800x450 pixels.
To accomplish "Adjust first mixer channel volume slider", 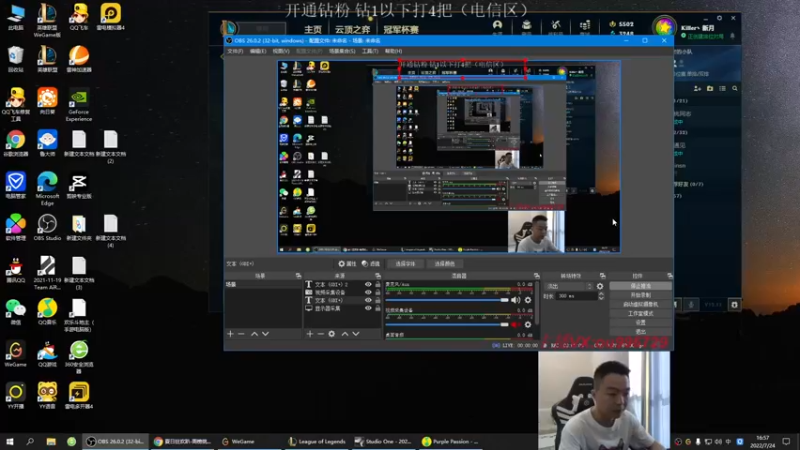I will click(x=447, y=300).
